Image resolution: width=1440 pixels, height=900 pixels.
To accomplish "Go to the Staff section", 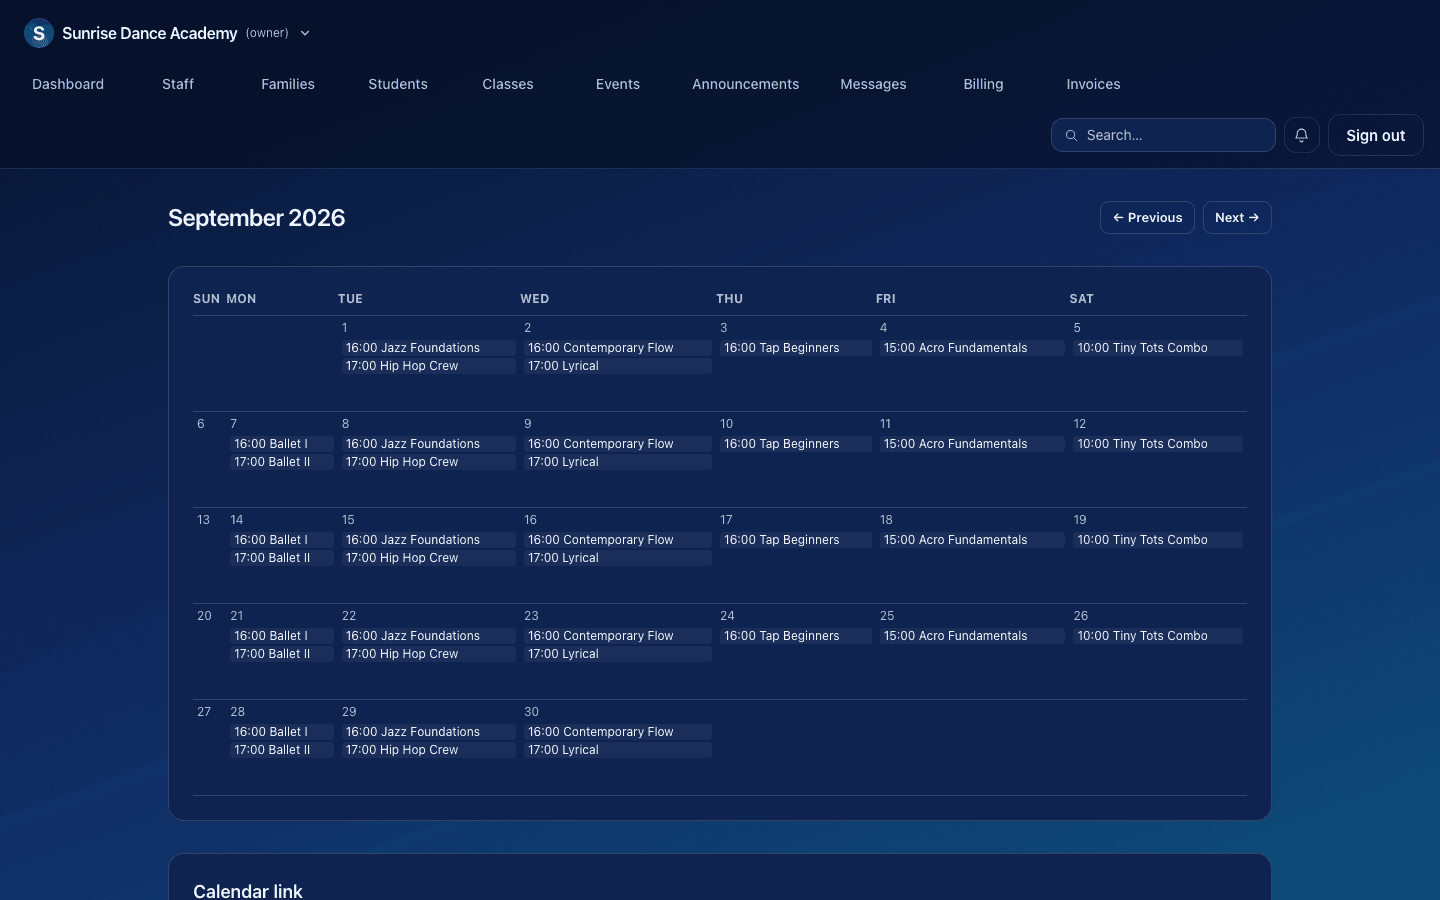I will pyautogui.click(x=178, y=84).
